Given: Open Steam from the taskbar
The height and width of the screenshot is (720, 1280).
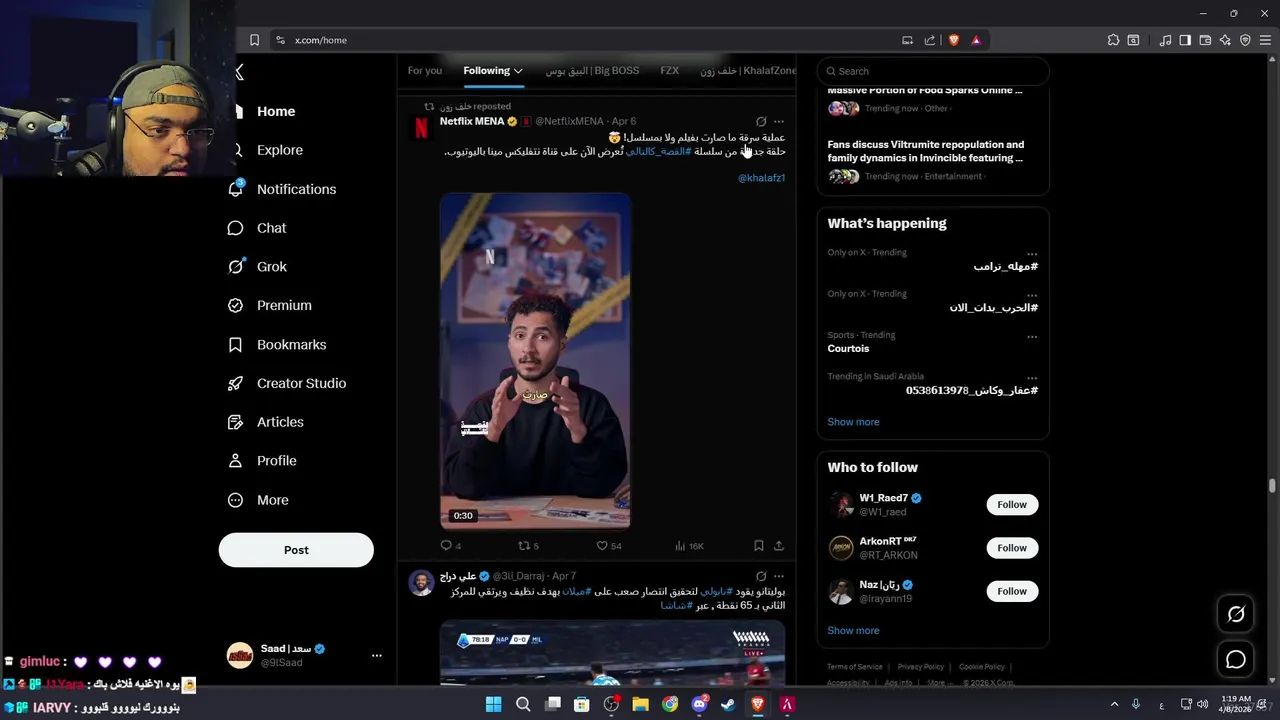Looking at the screenshot, I should (728, 705).
